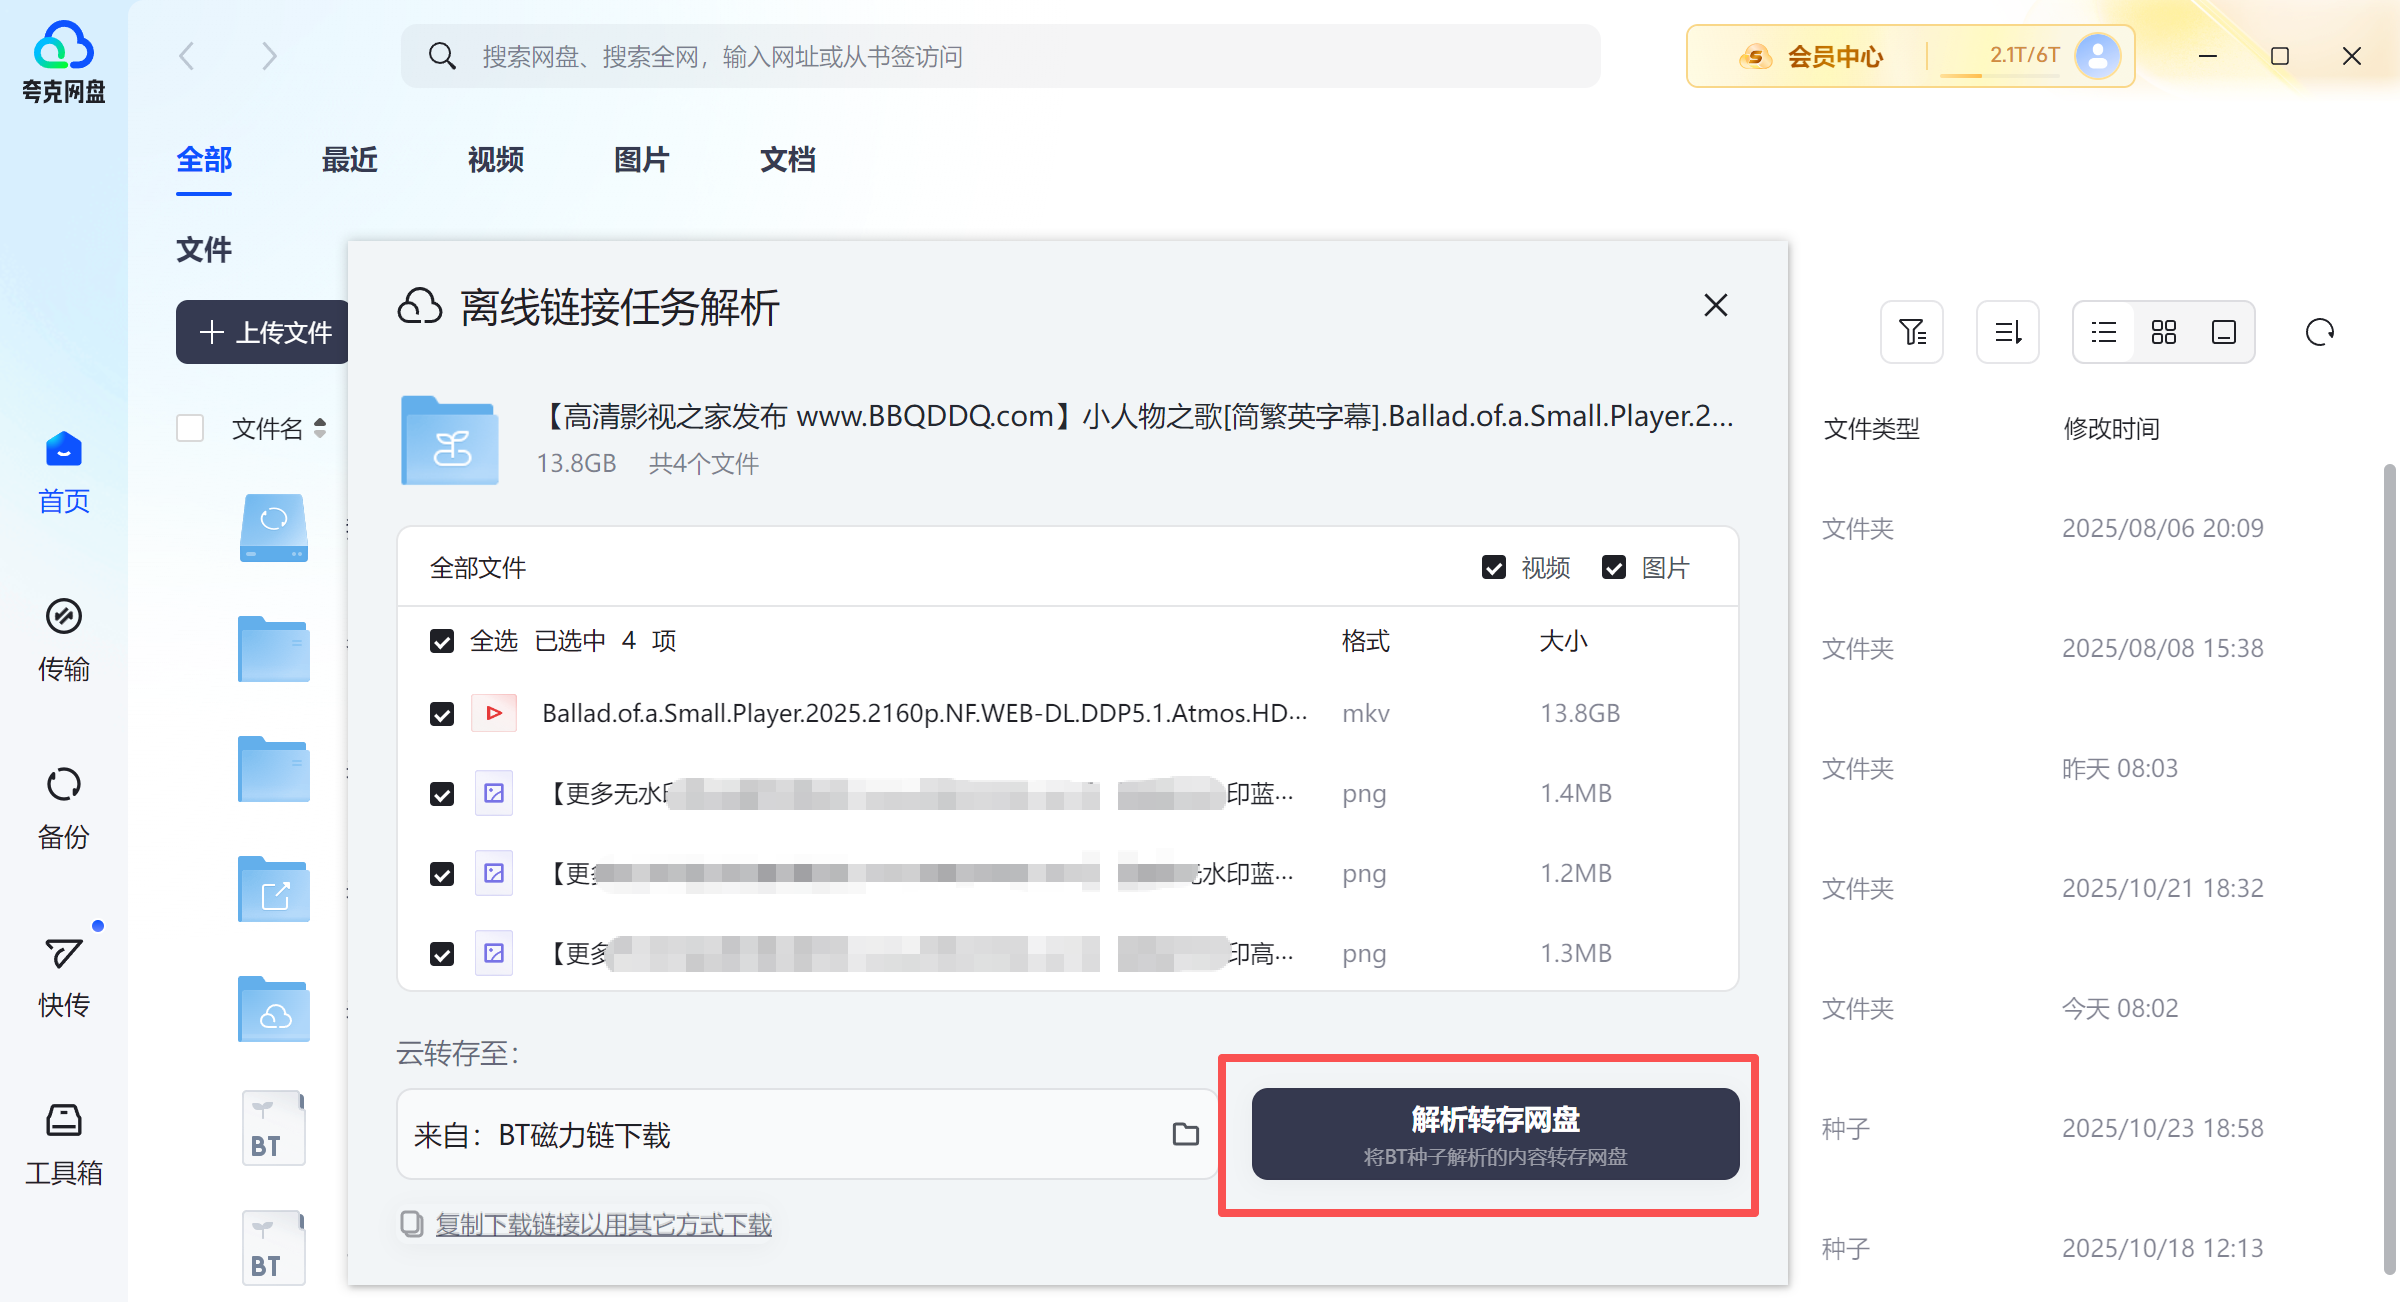Toggle the 全选 select-all checkbox
Image resolution: width=2400 pixels, height=1302 pixels.
click(x=442, y=641)
